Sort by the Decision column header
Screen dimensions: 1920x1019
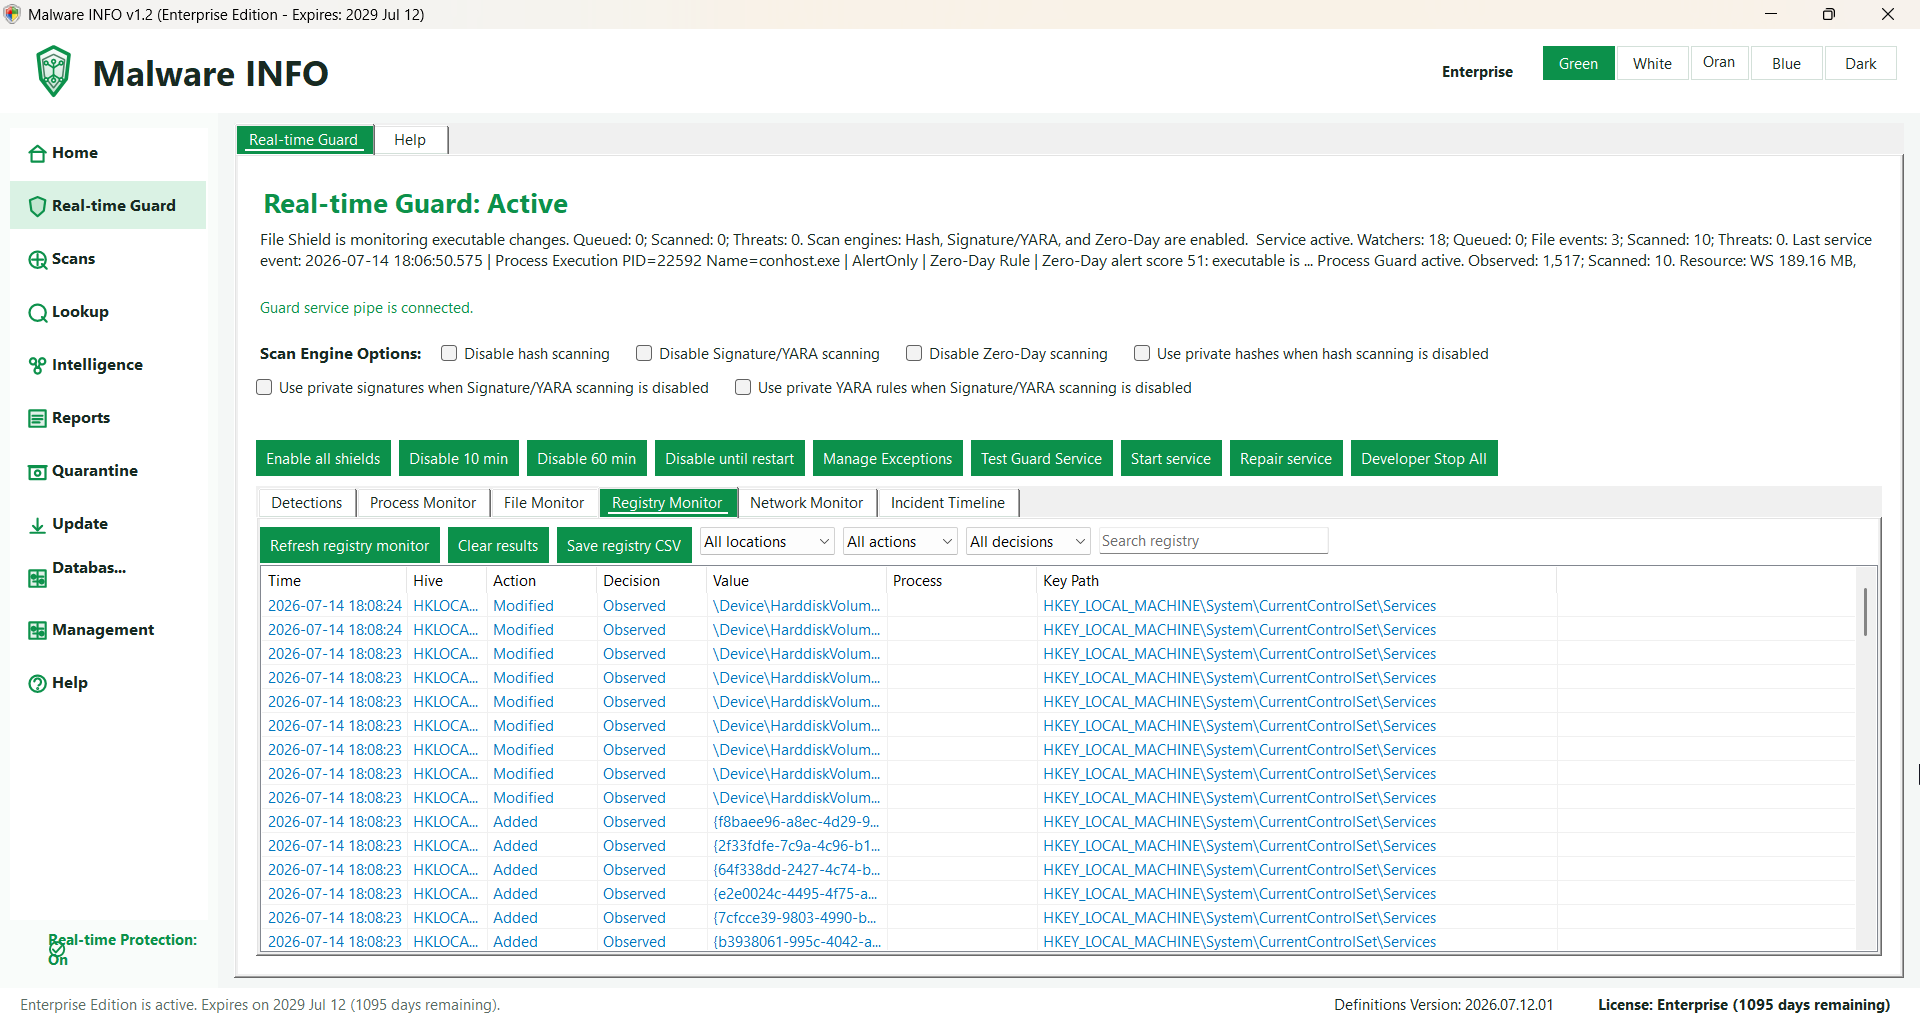pos(650,580)
